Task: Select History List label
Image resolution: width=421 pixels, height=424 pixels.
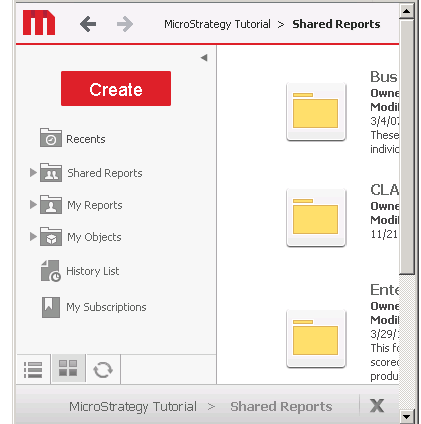Action: pyautogui.click(x=92, y=271)
